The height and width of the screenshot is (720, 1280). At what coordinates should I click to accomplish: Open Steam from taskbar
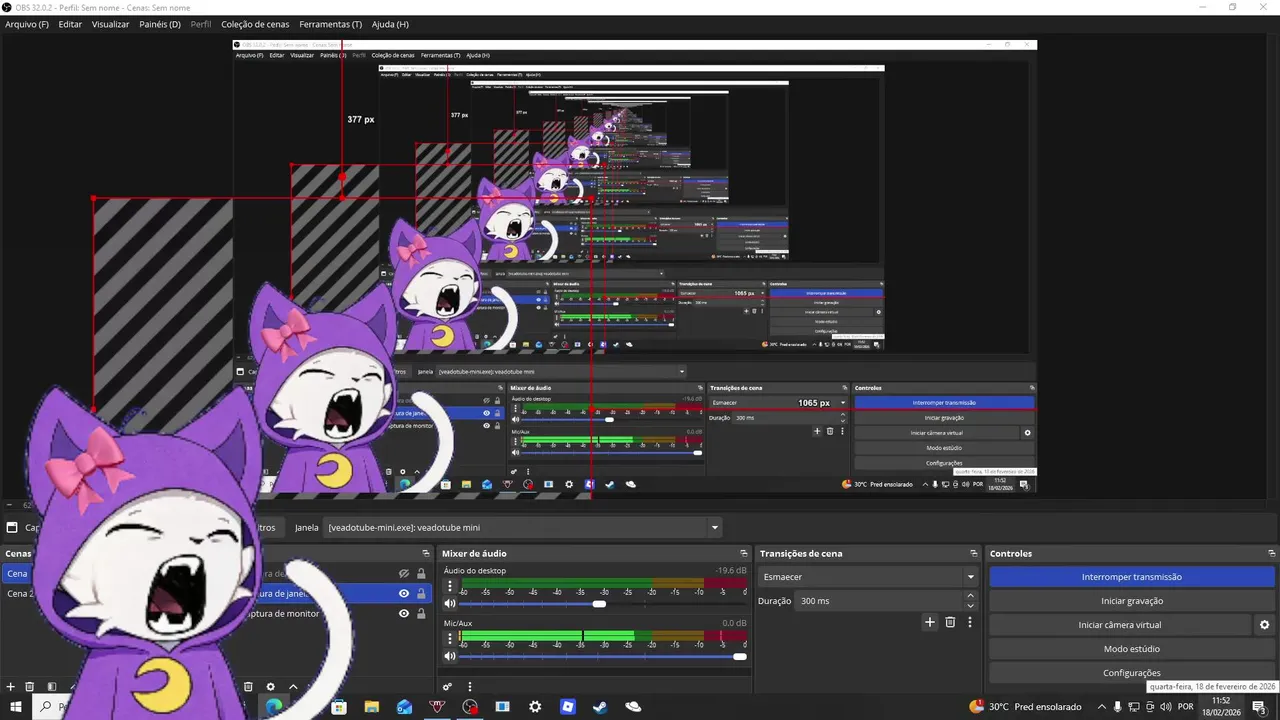600,707
